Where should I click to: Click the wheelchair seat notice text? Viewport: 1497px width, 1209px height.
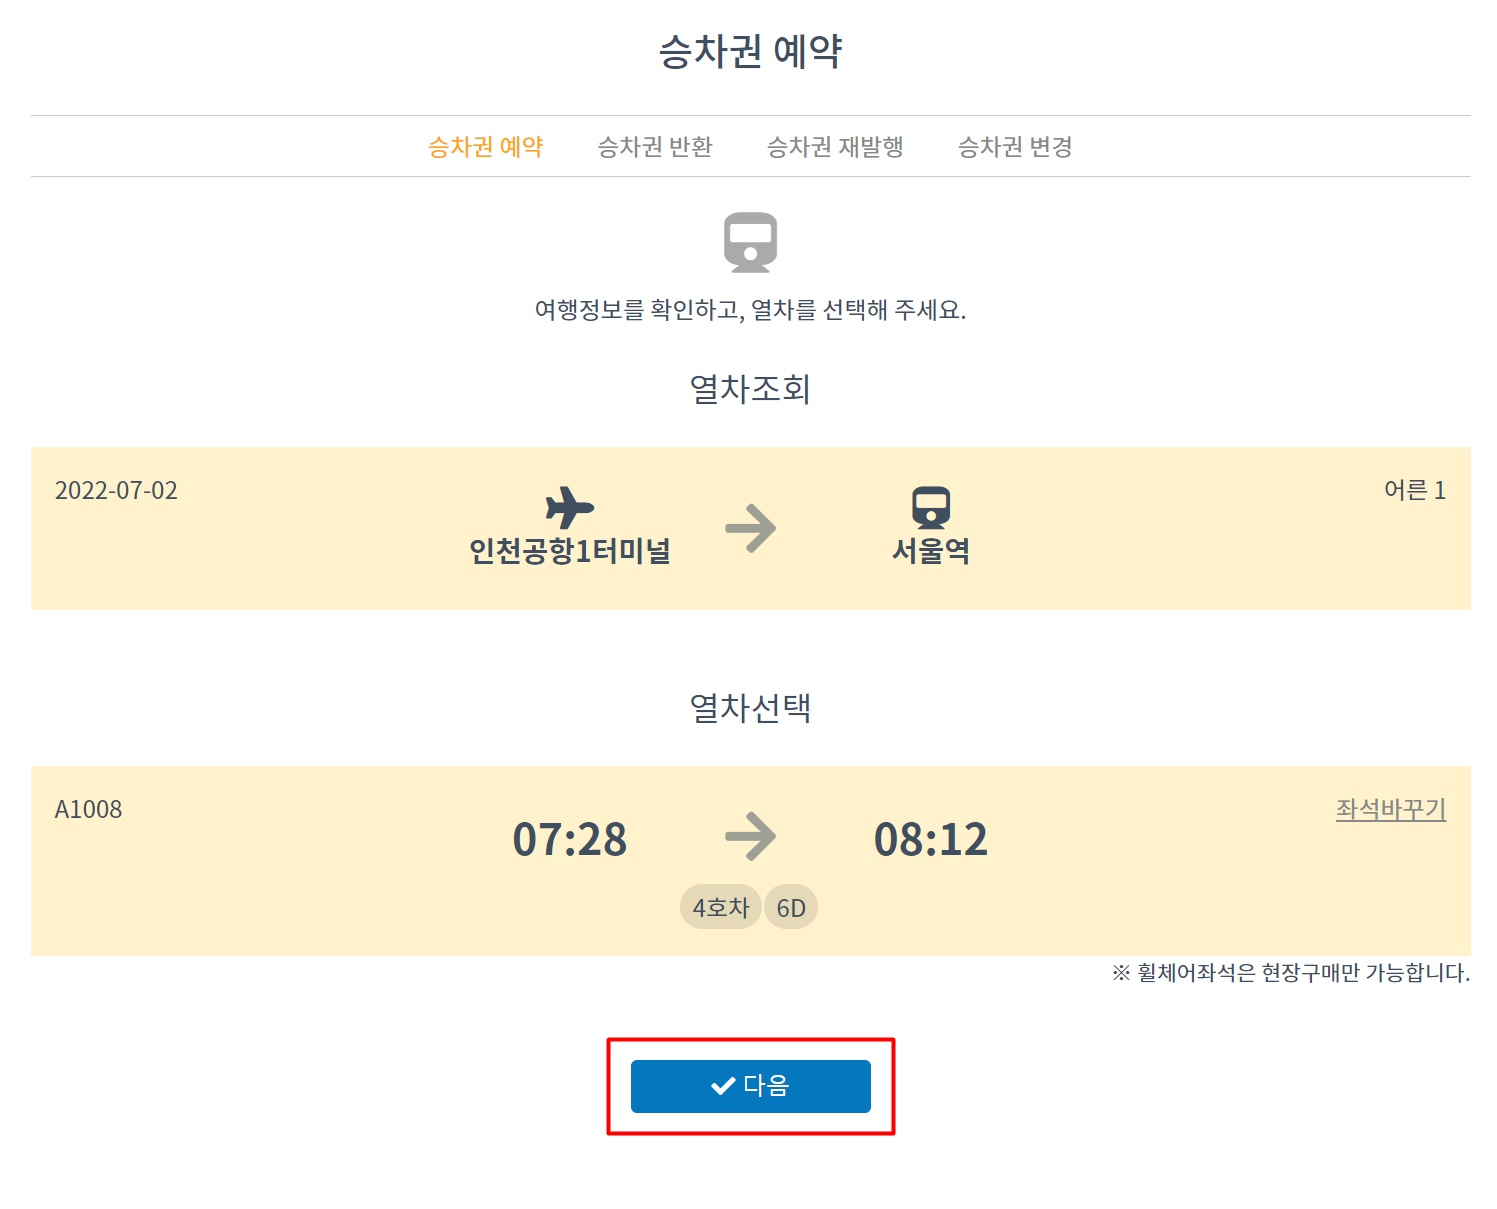tap(1290, 971)
